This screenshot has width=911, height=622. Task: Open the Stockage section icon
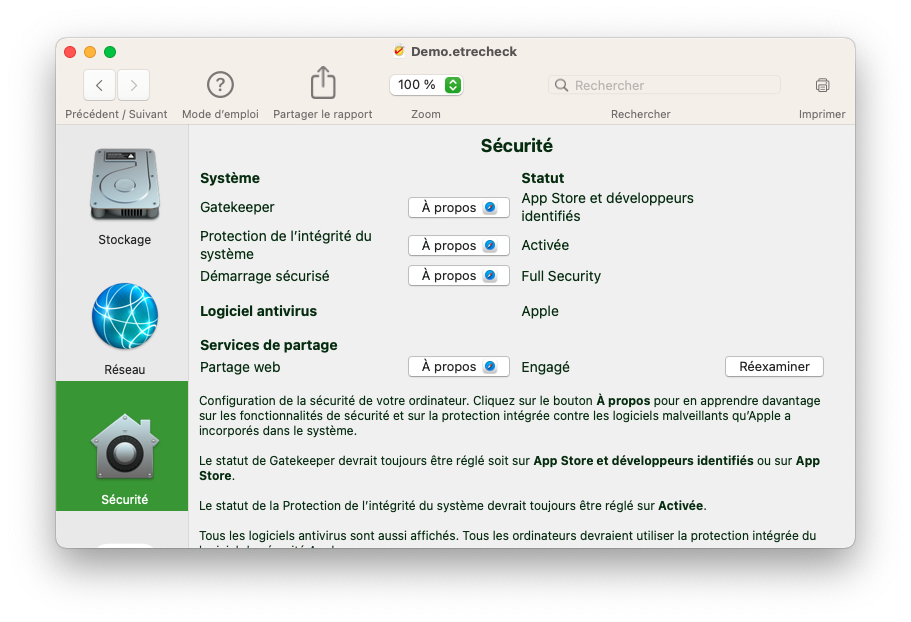(125, 184)
